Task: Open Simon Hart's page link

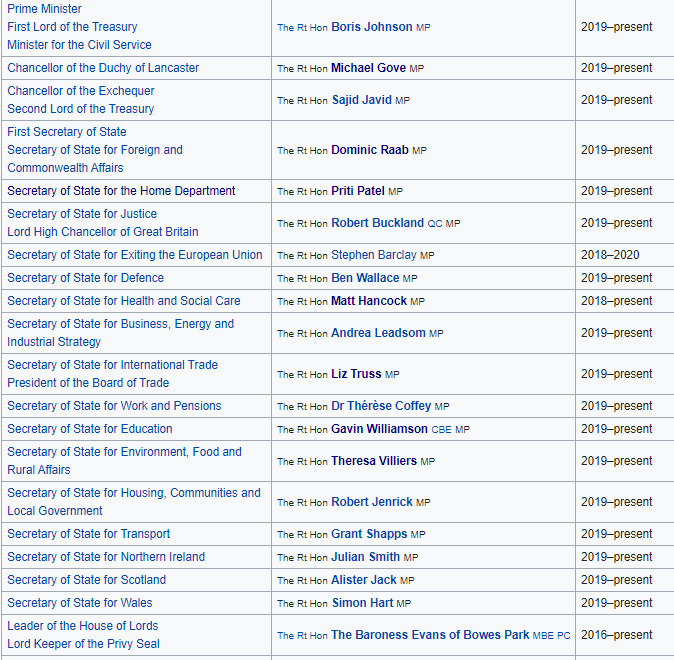Action: click(x=362, y=603)
